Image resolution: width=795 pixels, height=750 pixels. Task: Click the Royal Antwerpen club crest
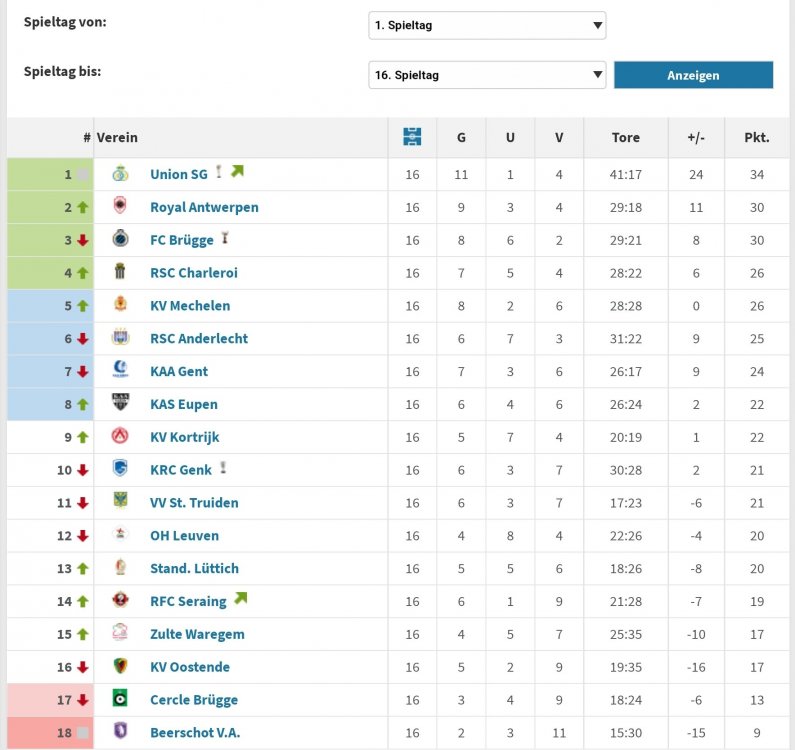coord(120,206)
